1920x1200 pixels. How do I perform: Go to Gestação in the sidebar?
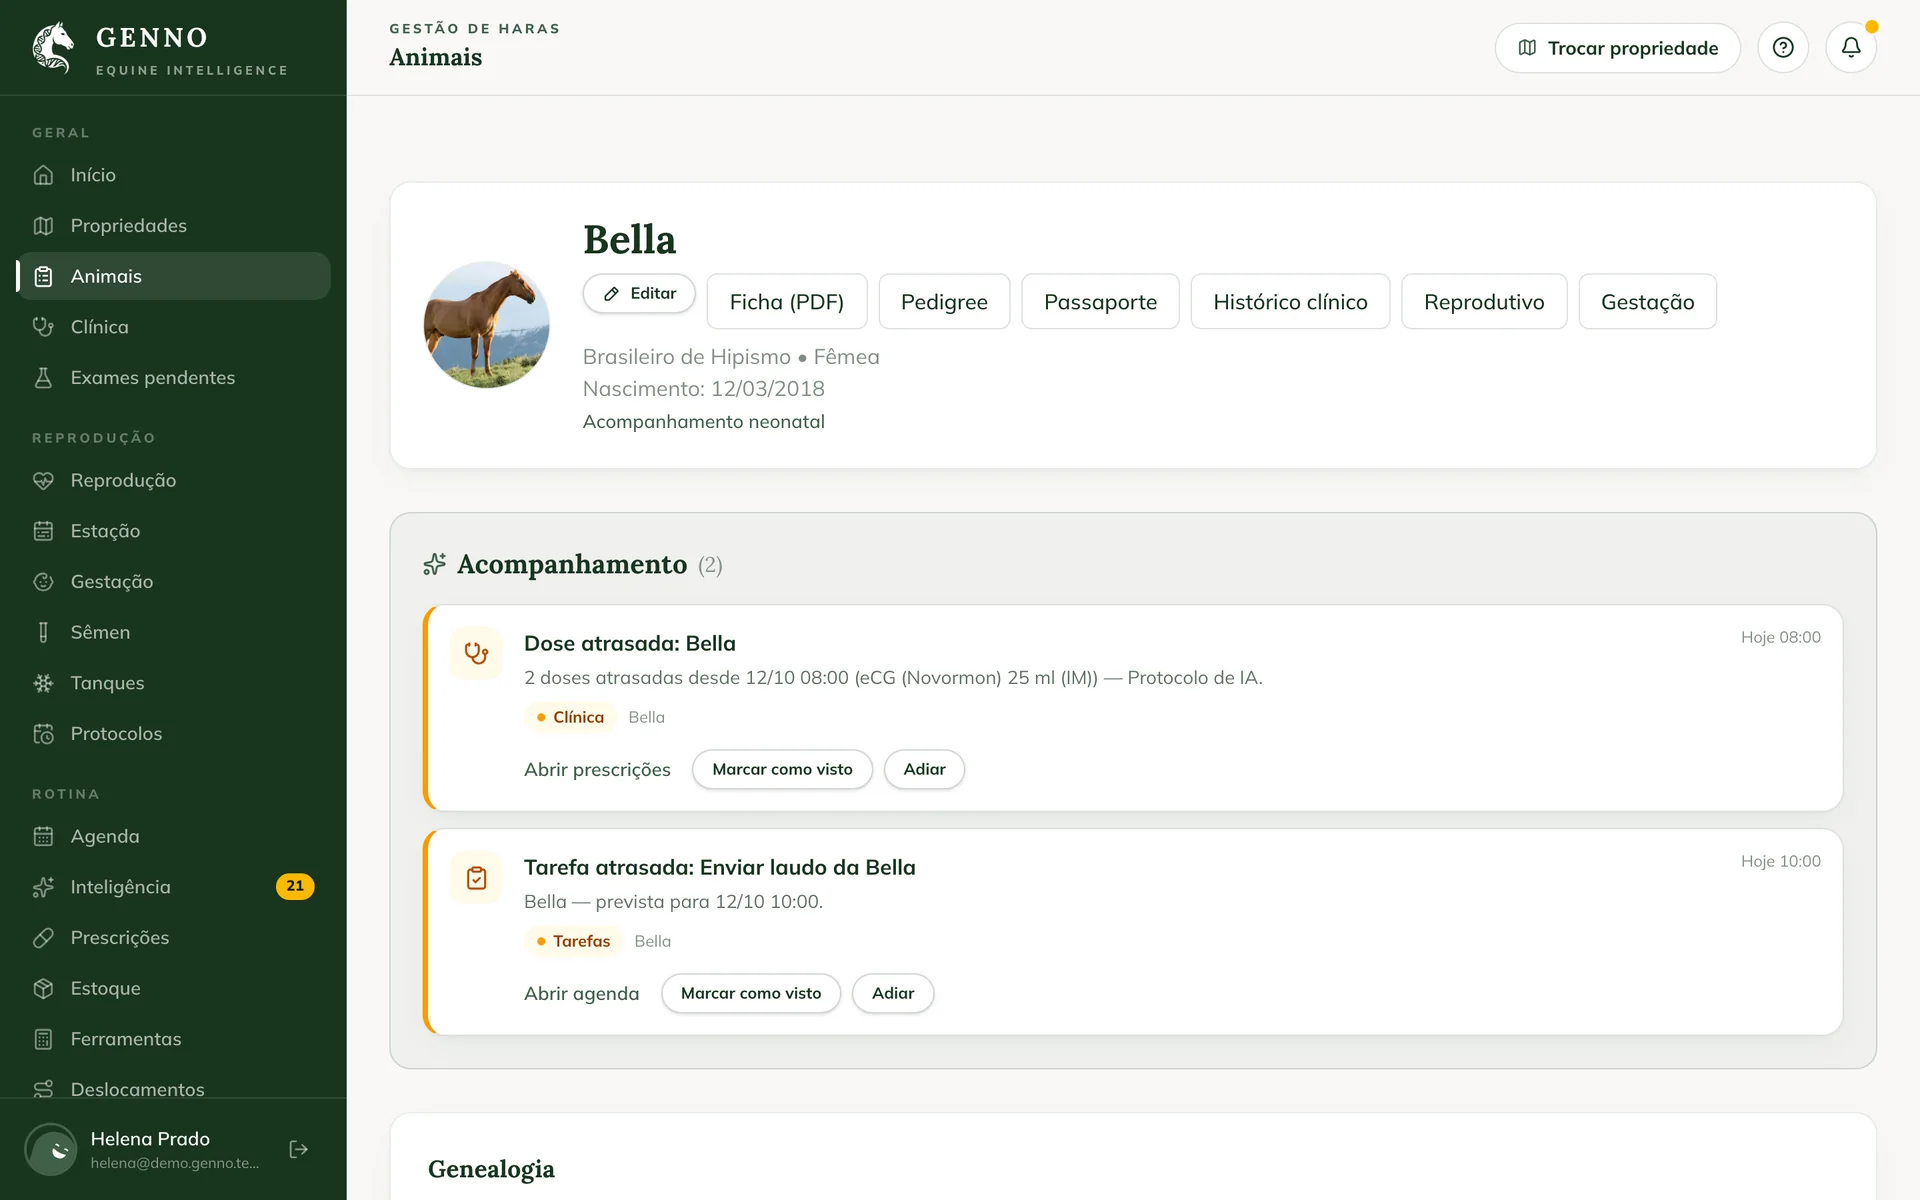(174, 582)
